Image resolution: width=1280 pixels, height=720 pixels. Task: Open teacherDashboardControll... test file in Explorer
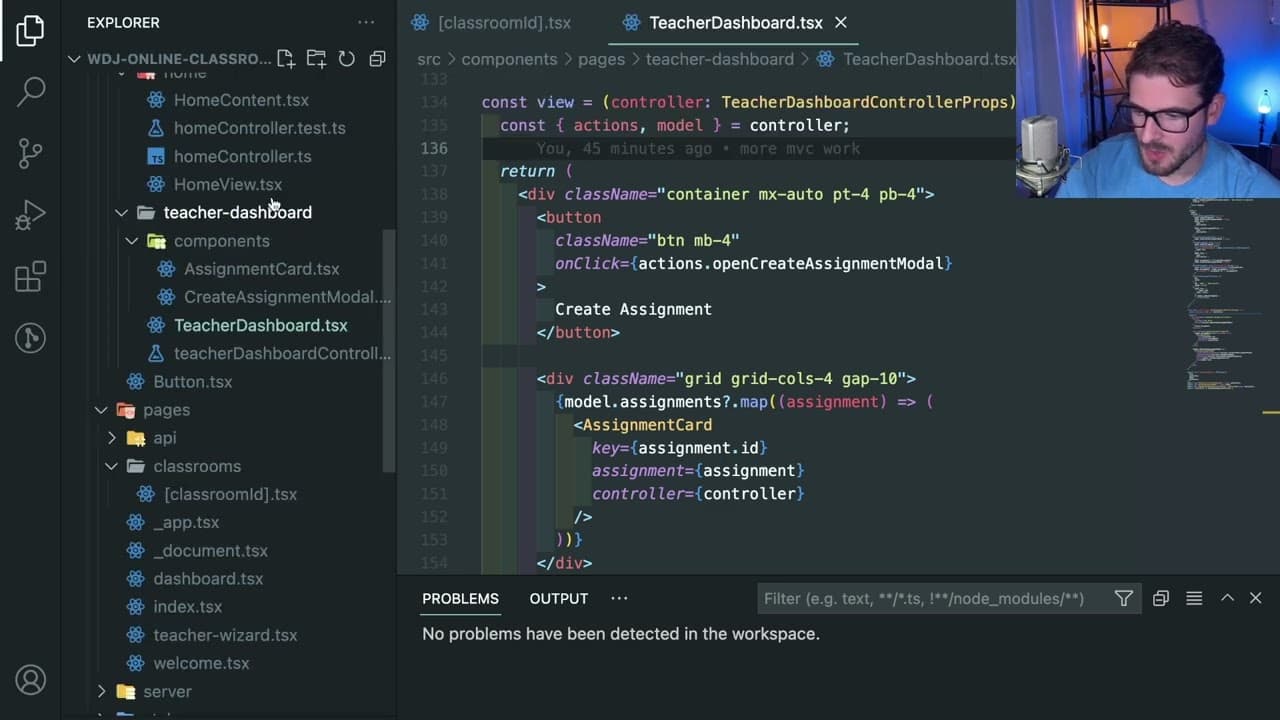[x=282, y=353]
